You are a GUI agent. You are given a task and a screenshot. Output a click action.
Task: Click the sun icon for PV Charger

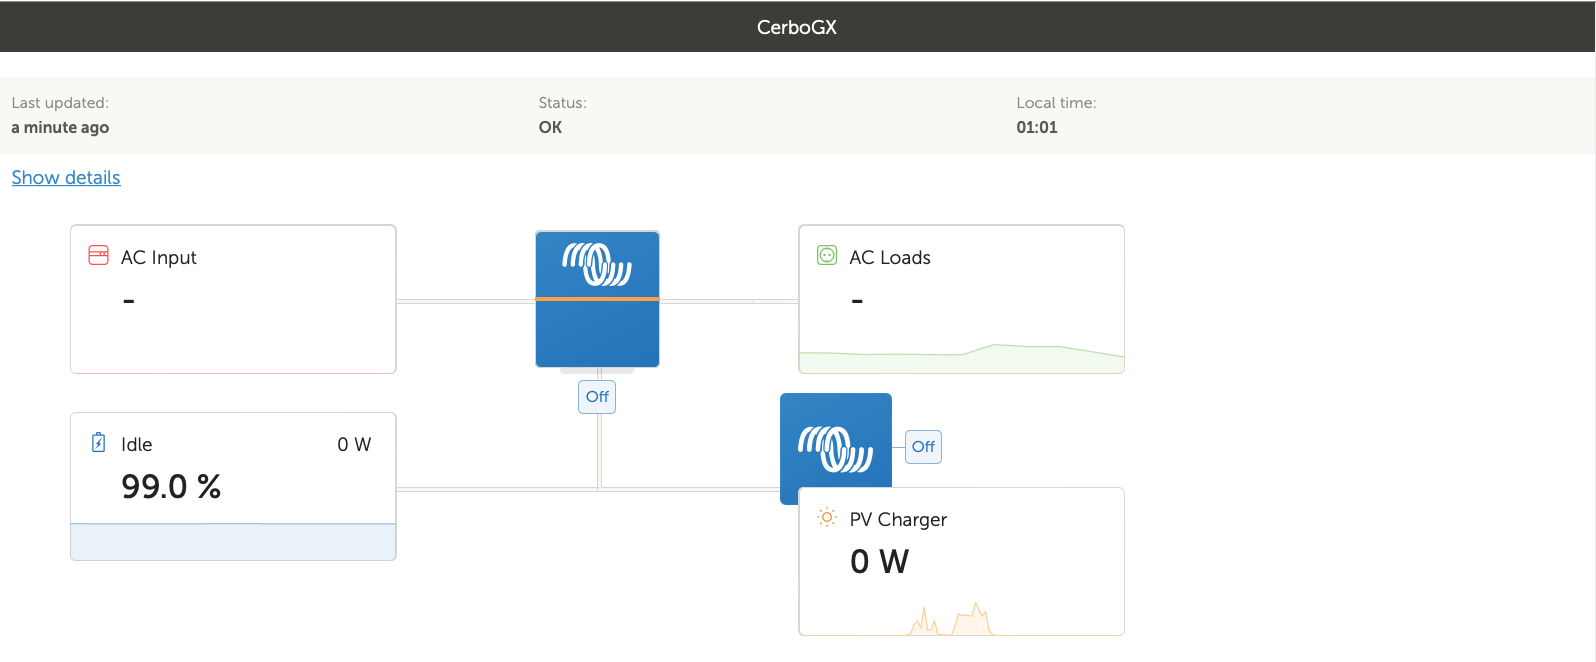tap(827, 518)
